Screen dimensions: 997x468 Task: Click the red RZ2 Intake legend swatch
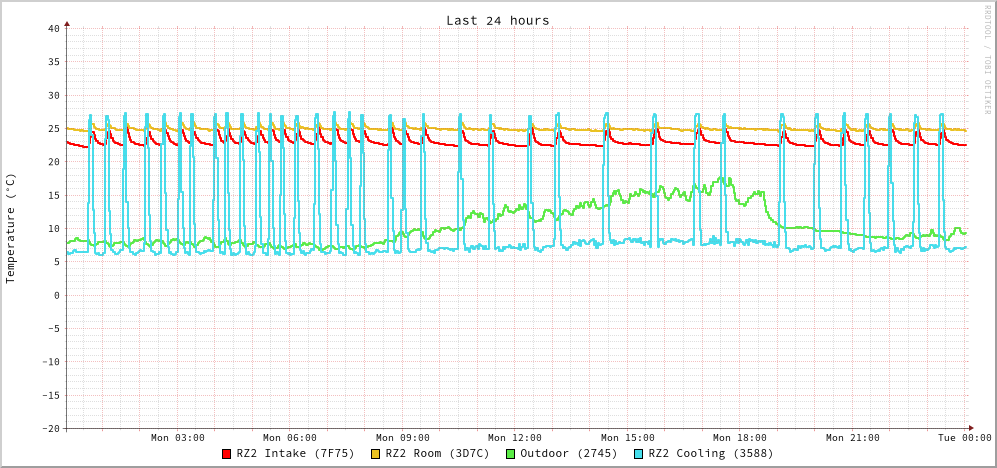pos(227,454)
